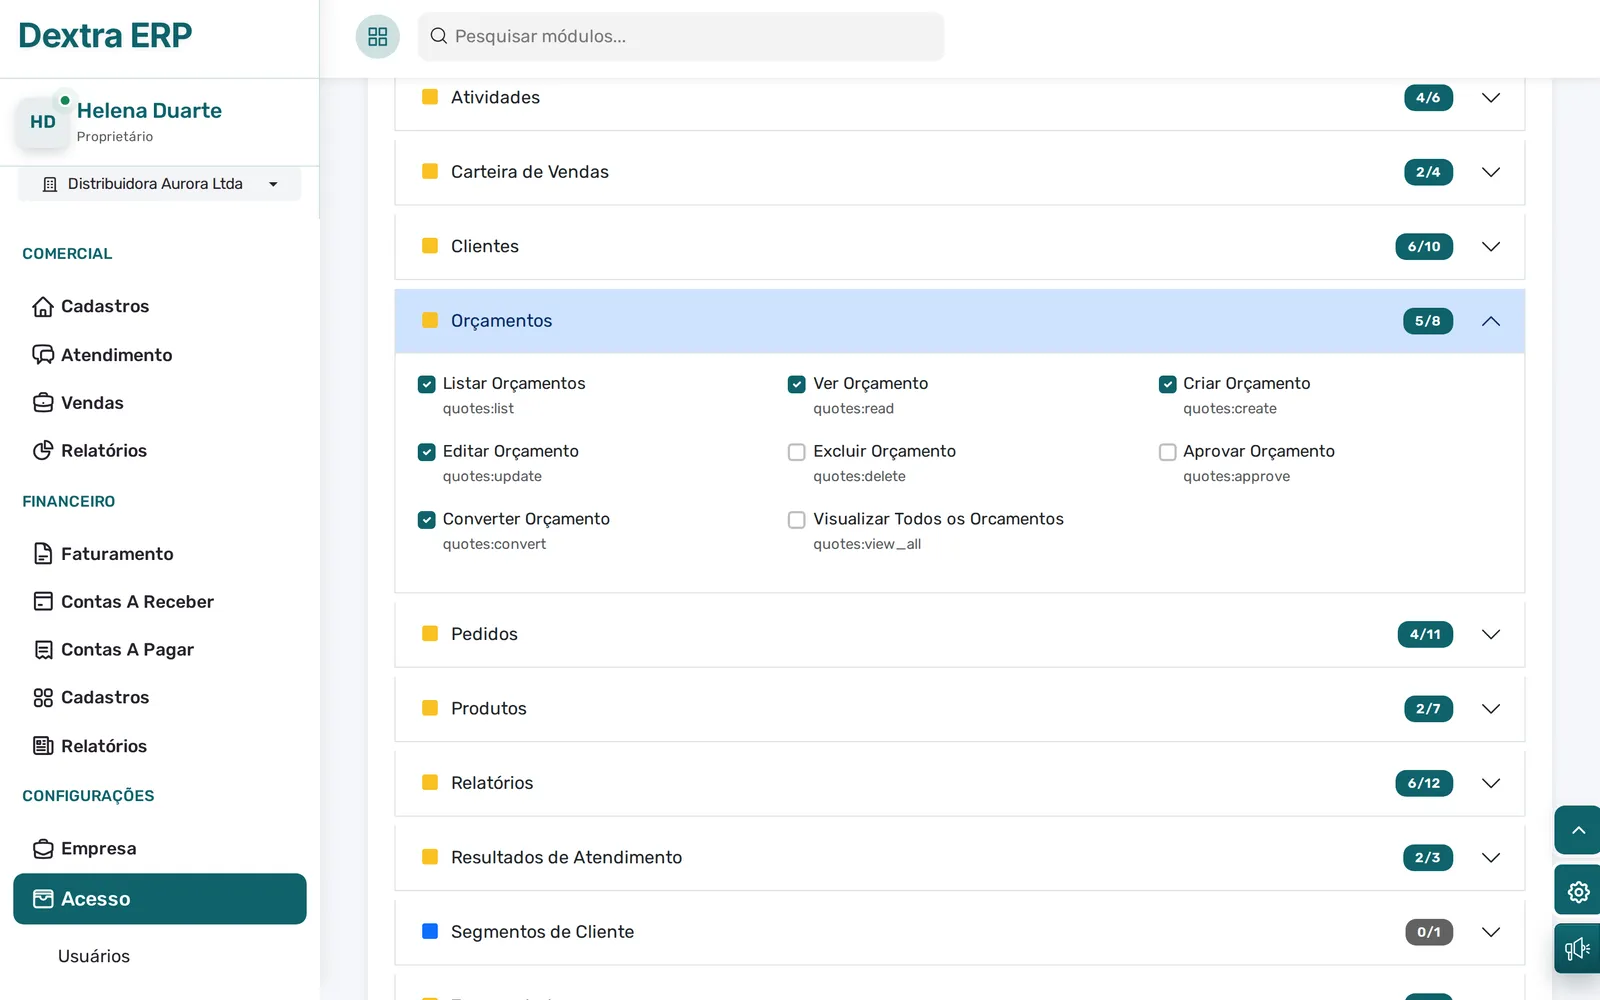Click the Segmentos de Cliente section header
The image size is (1600, 1000).
pos(960,932)
